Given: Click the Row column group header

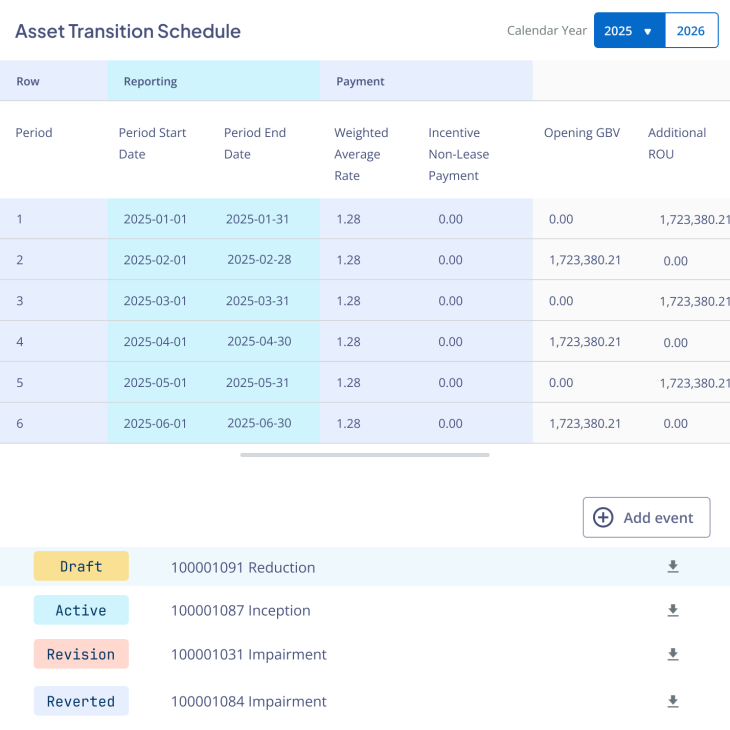Looking at the screenshot, I should pyautogui.click(x=54, y=81).
